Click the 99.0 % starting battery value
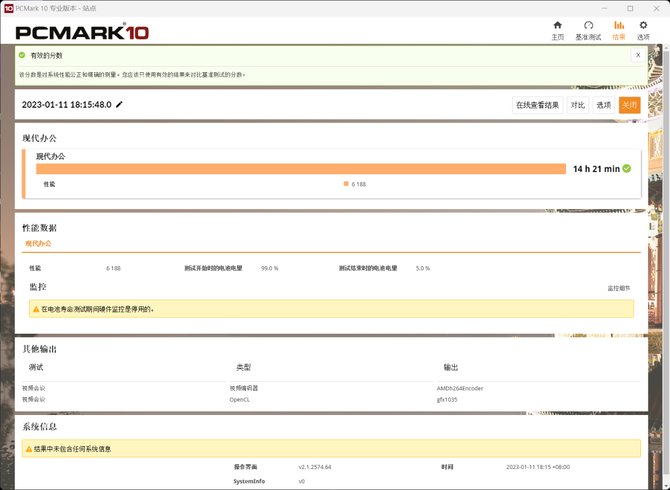Screen dimensions: 670x490 pyautogui.click(x=270, y=268)
